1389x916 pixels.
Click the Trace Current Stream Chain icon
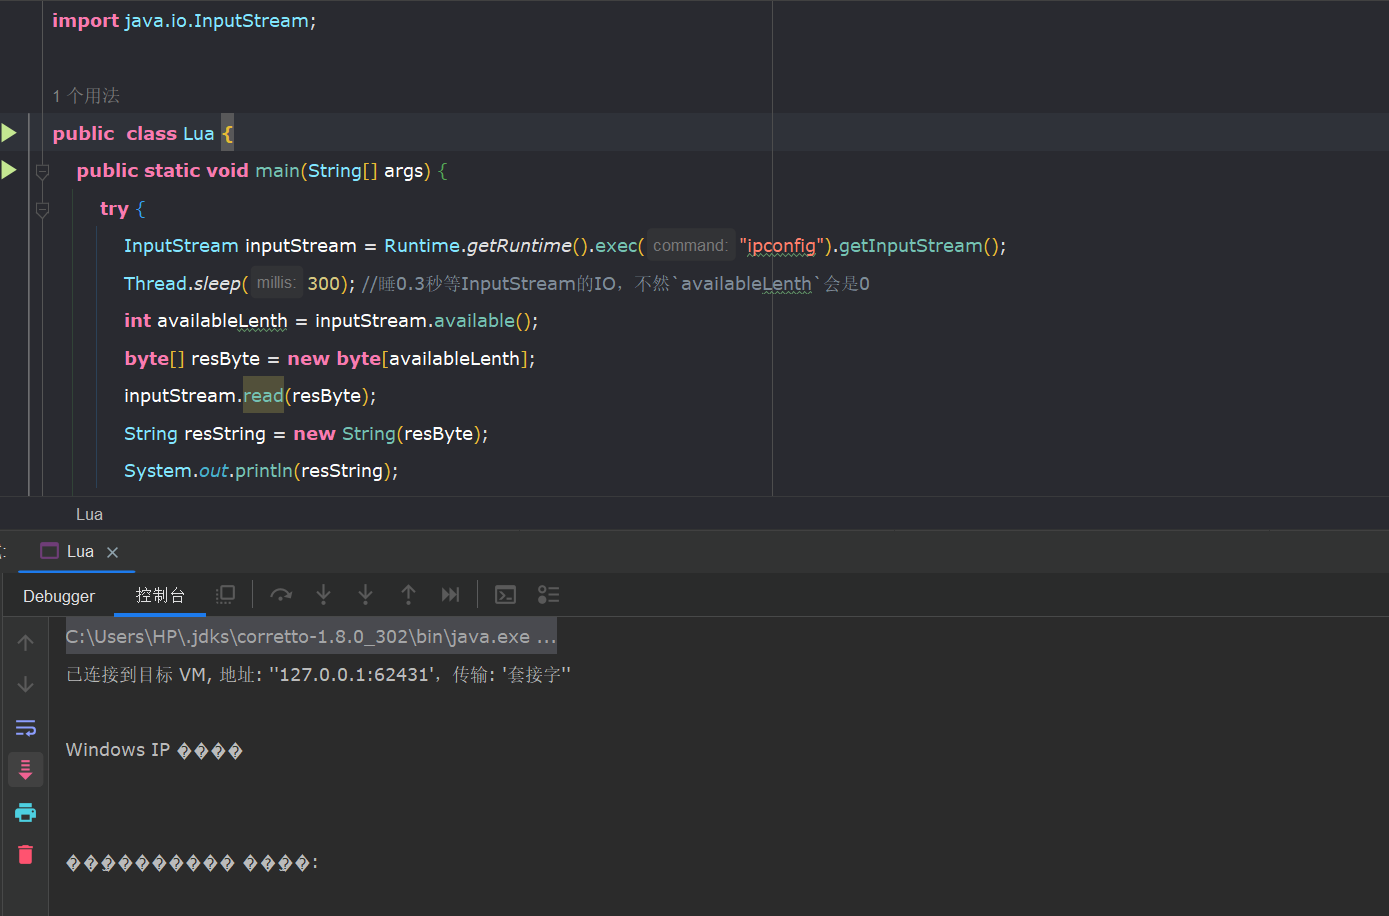(548, 595)
